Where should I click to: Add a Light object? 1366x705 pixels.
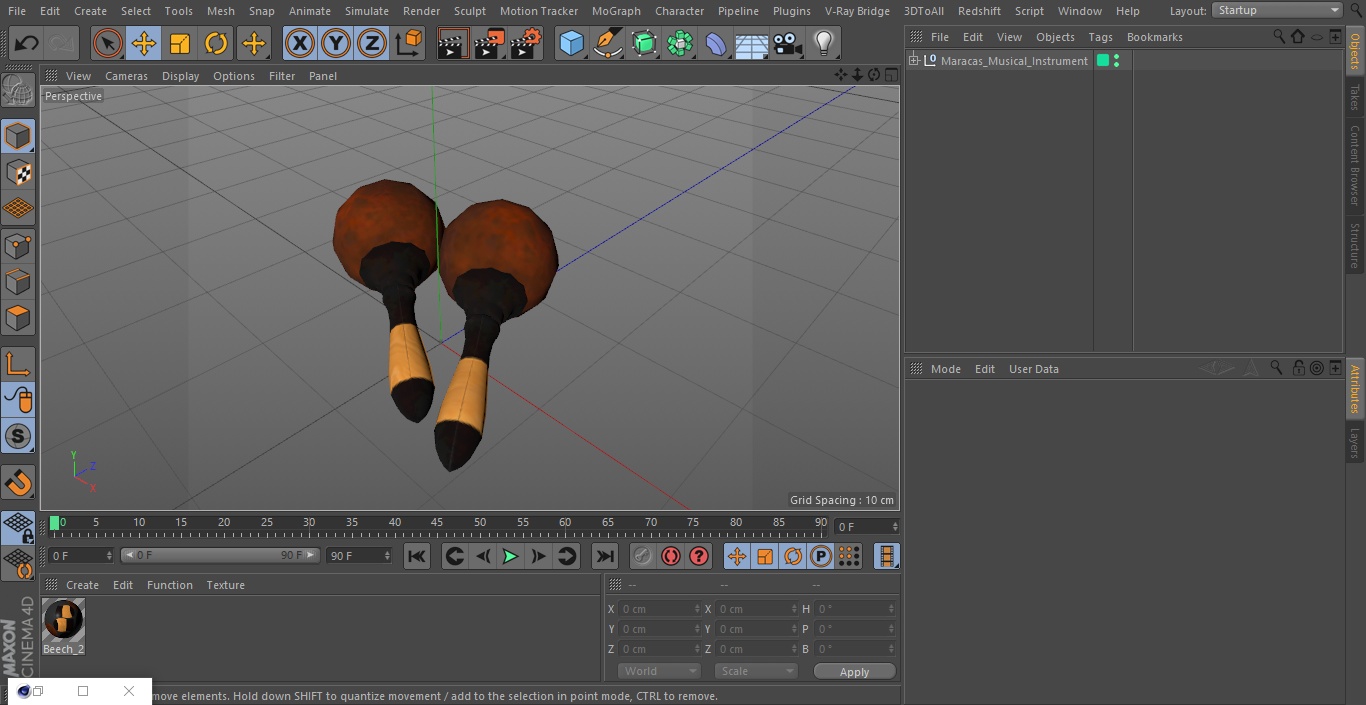(824, 43)
